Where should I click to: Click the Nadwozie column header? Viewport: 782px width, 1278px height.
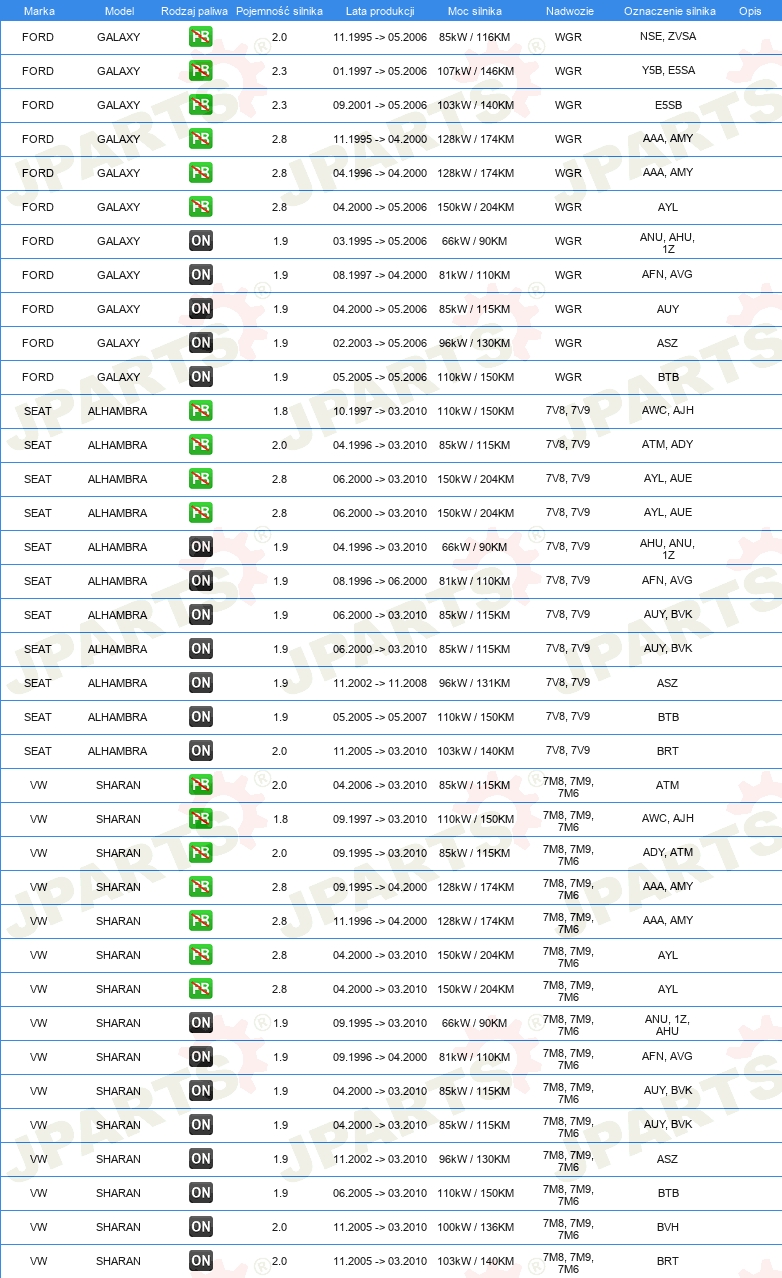569,11
